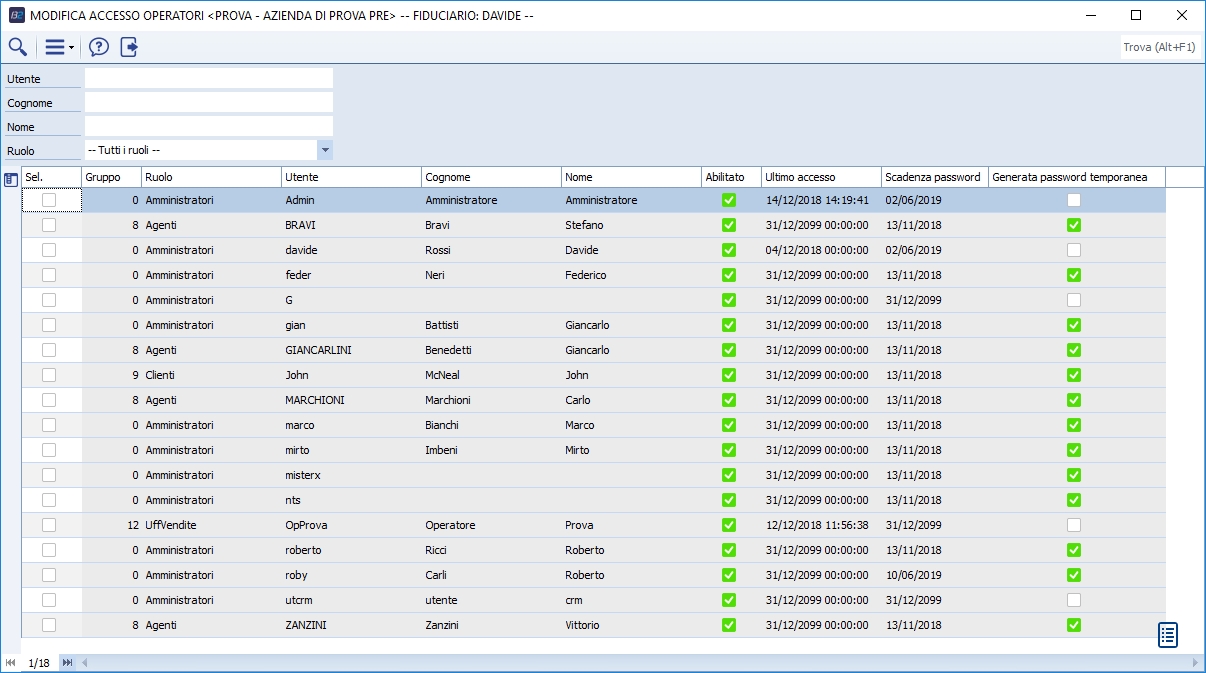Select the MARCHIONI user row
Viewport: 1206px width, 673px height.
[x=315, y=400]
